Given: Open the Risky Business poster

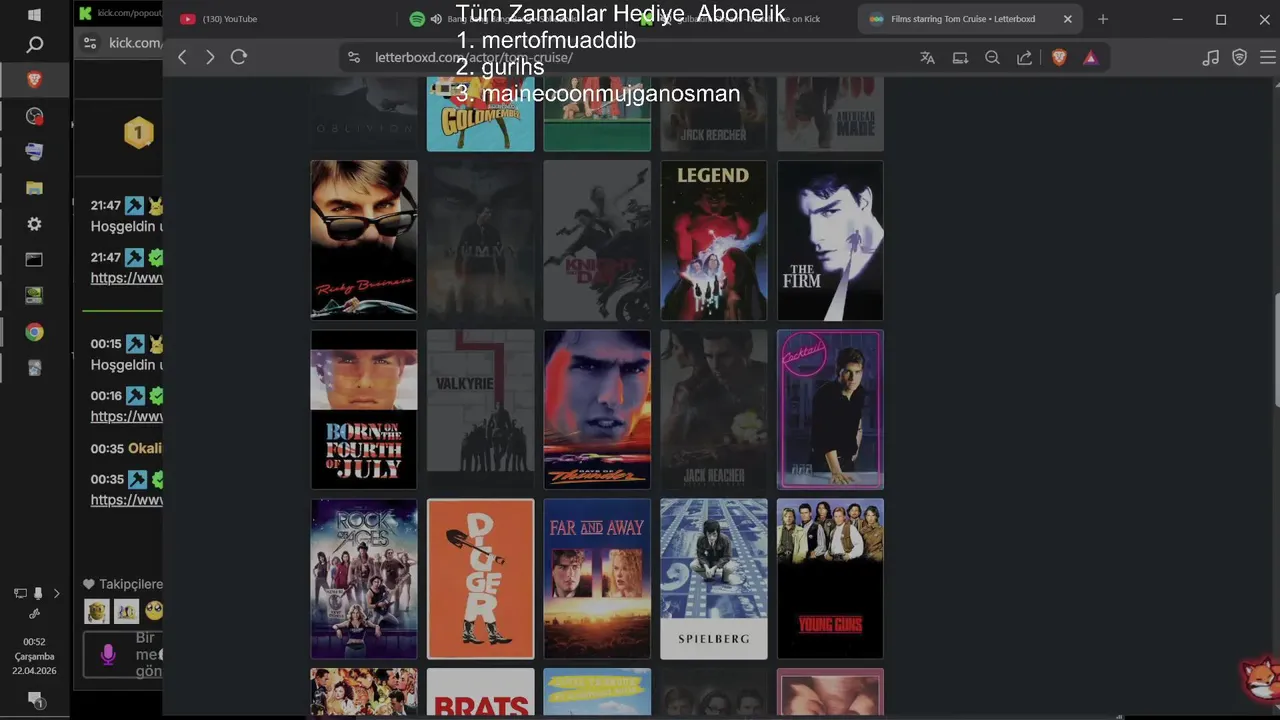Looking at the screenshot, I should coord(364,240).
